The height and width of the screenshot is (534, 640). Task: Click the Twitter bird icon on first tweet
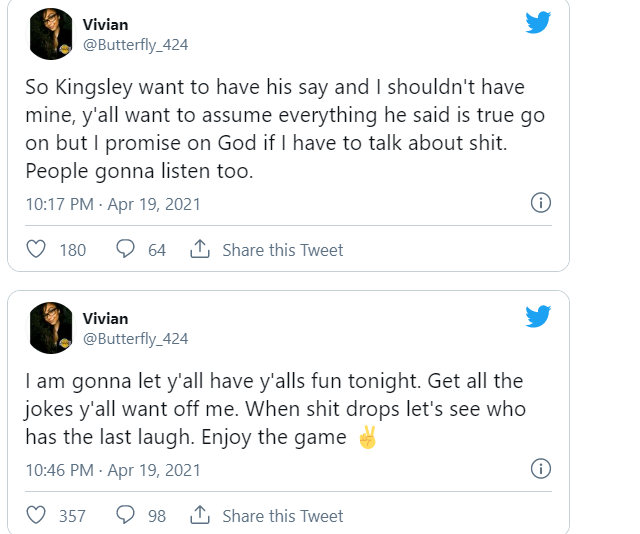(x=538, y=22)
